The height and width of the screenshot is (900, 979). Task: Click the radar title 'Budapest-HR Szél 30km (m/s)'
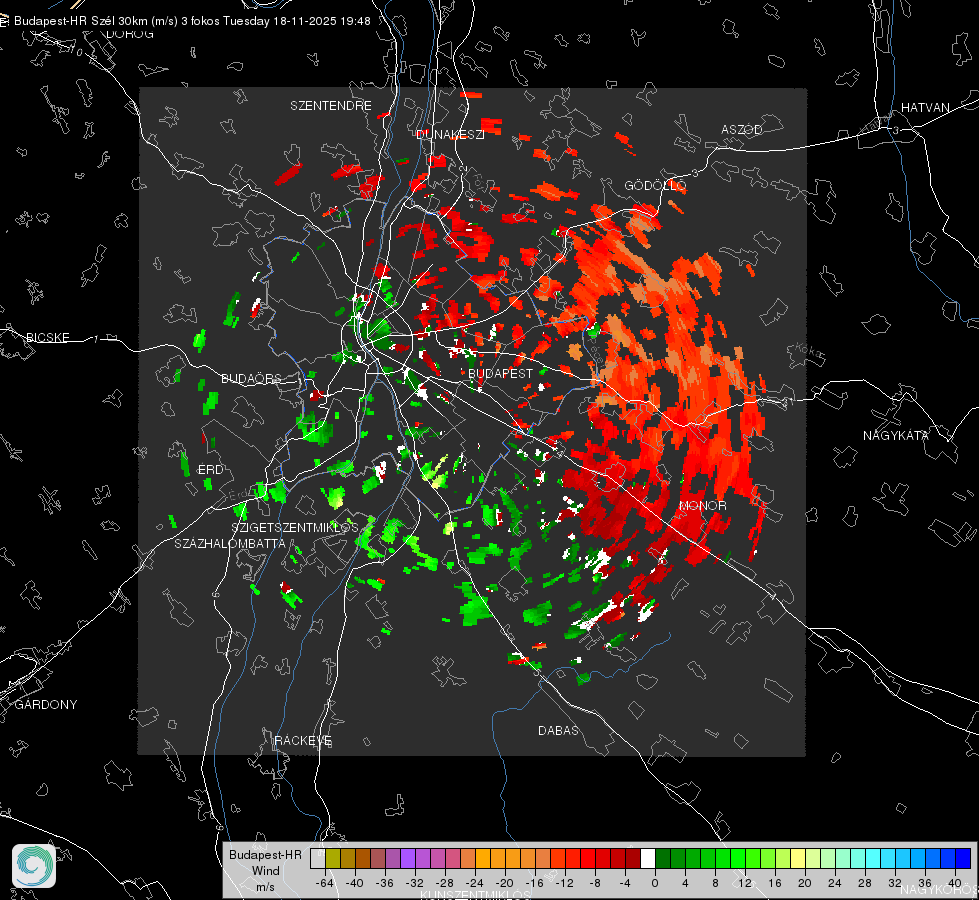coord(96,21)
